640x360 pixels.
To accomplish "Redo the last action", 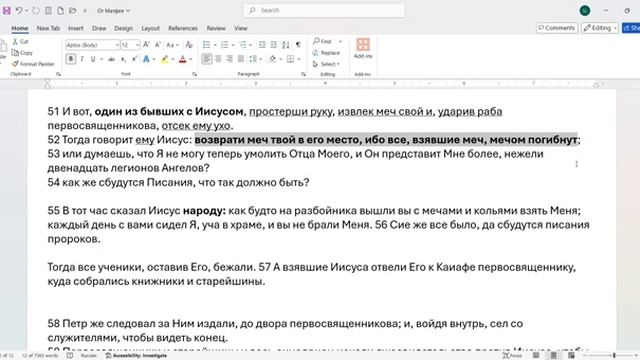I will click(x=36, y=11).
